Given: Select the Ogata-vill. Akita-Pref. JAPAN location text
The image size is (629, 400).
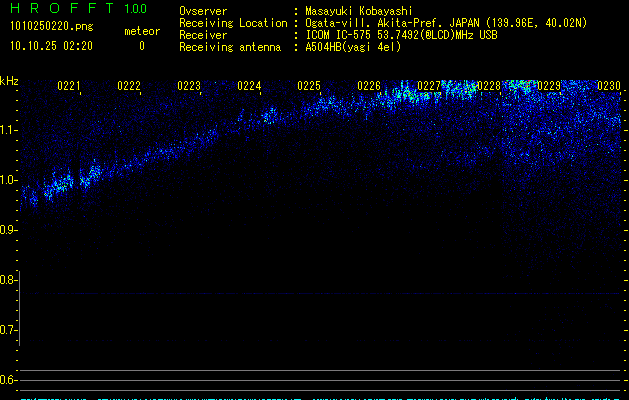Looking at the screenshot, I should coord(446,23).
